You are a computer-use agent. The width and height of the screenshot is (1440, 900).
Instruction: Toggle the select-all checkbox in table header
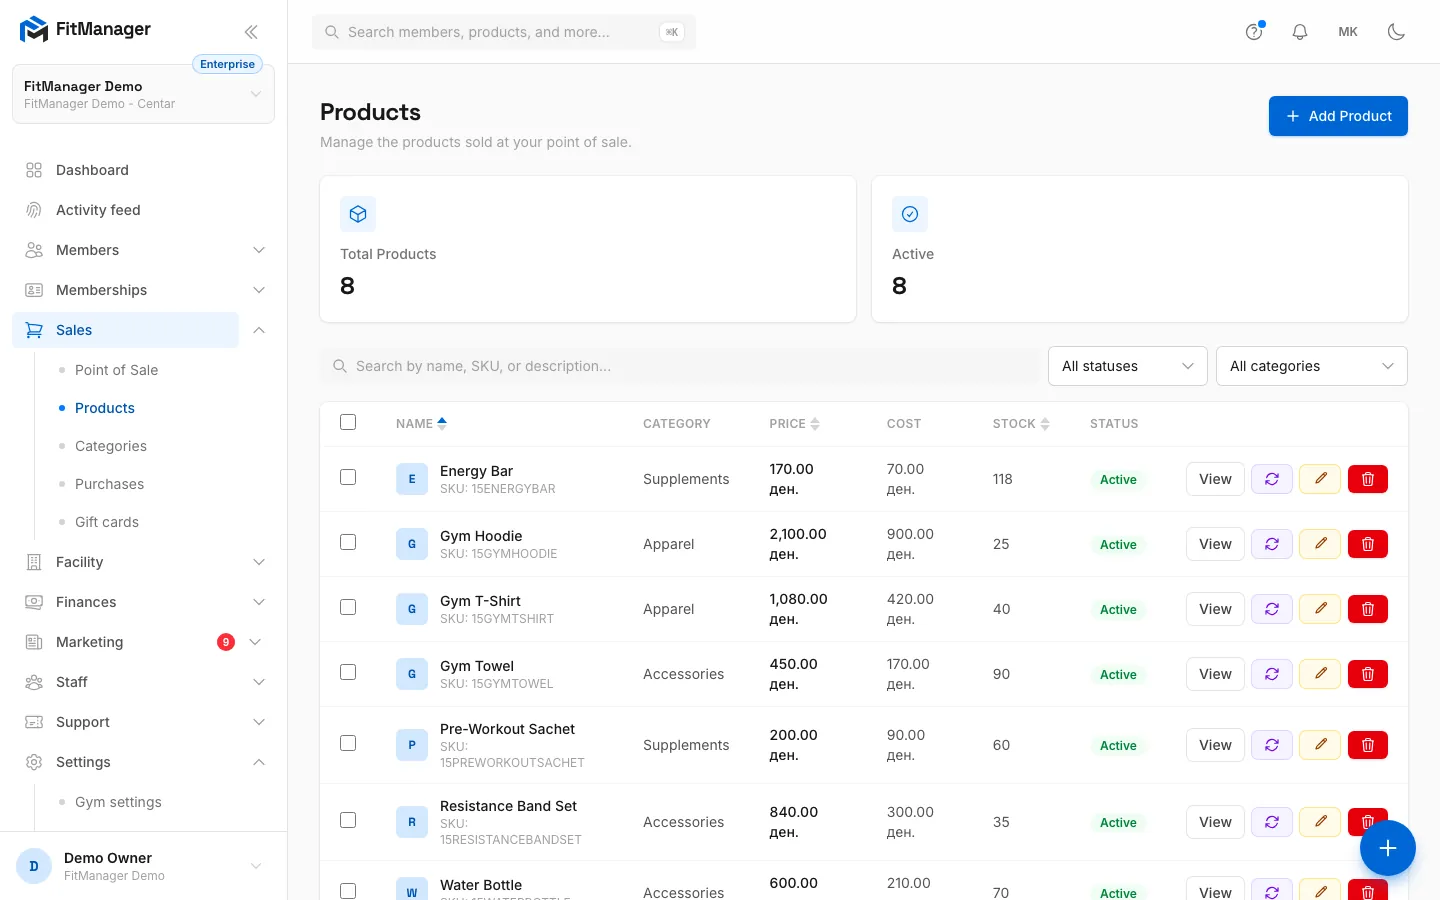pos(348,422)
